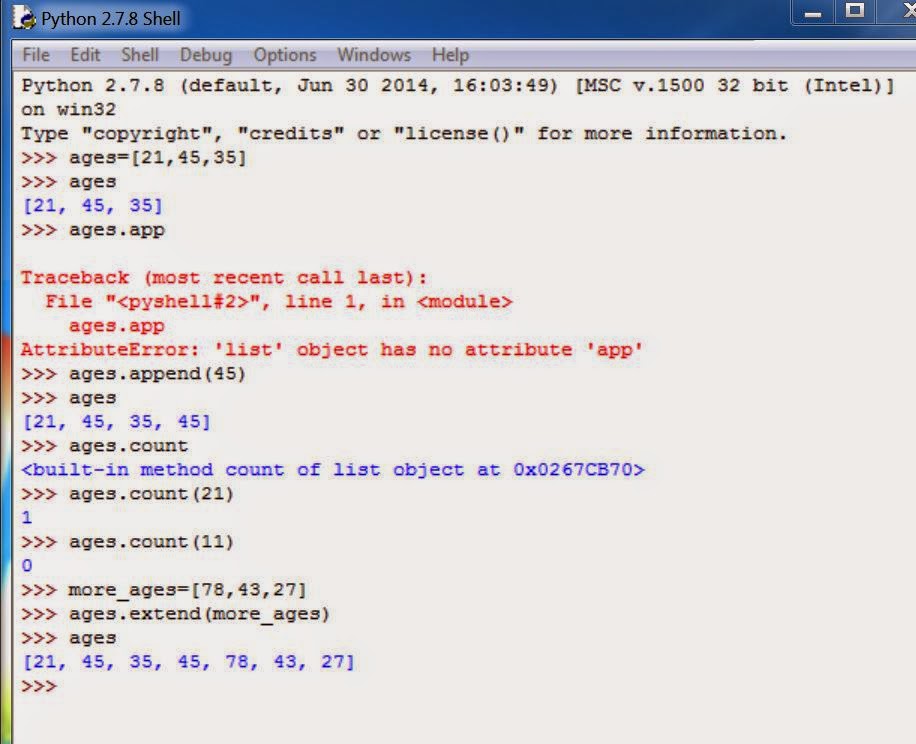Click the output '[21, 45, 35, 45]'
Image resolution: width=916 pixels, height=744 pixels.
116,422
